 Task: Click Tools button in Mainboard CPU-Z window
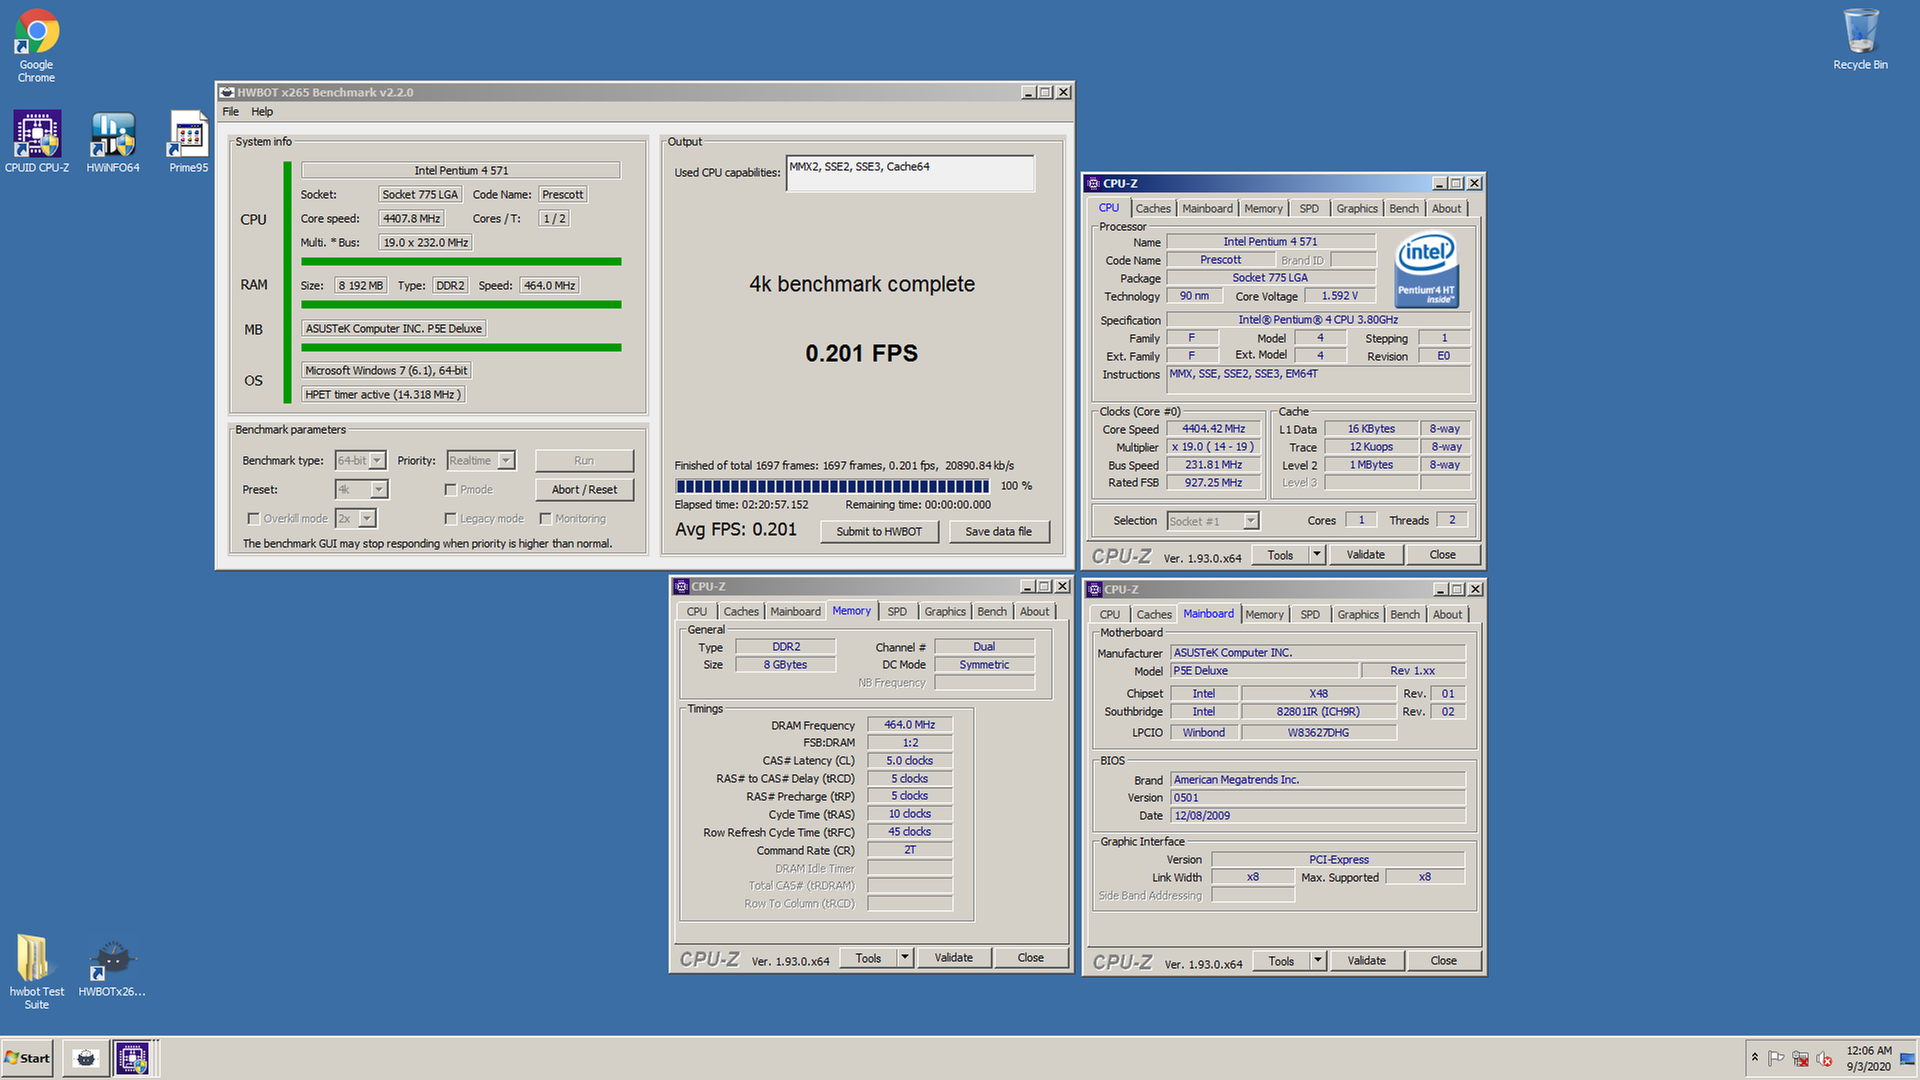(x=1281, y=960)
